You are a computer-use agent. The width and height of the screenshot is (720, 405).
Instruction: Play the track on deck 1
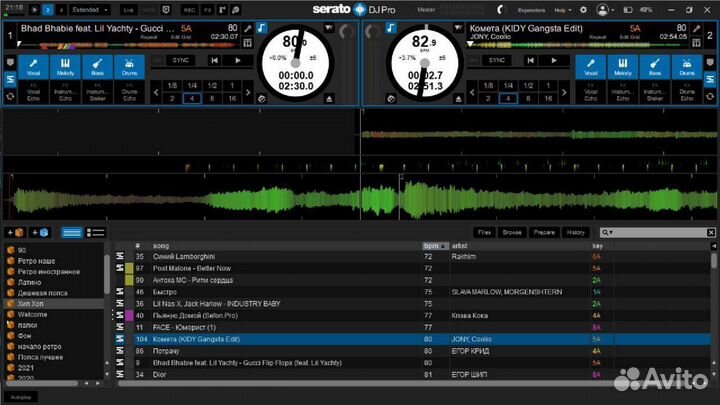(238, 60)
